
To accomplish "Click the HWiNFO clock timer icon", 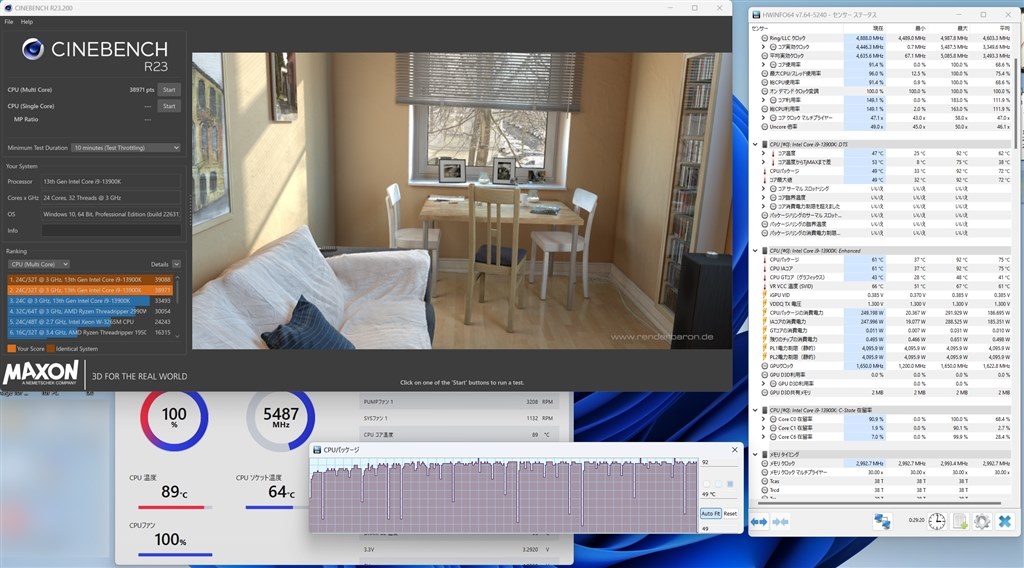I will 936,521.
